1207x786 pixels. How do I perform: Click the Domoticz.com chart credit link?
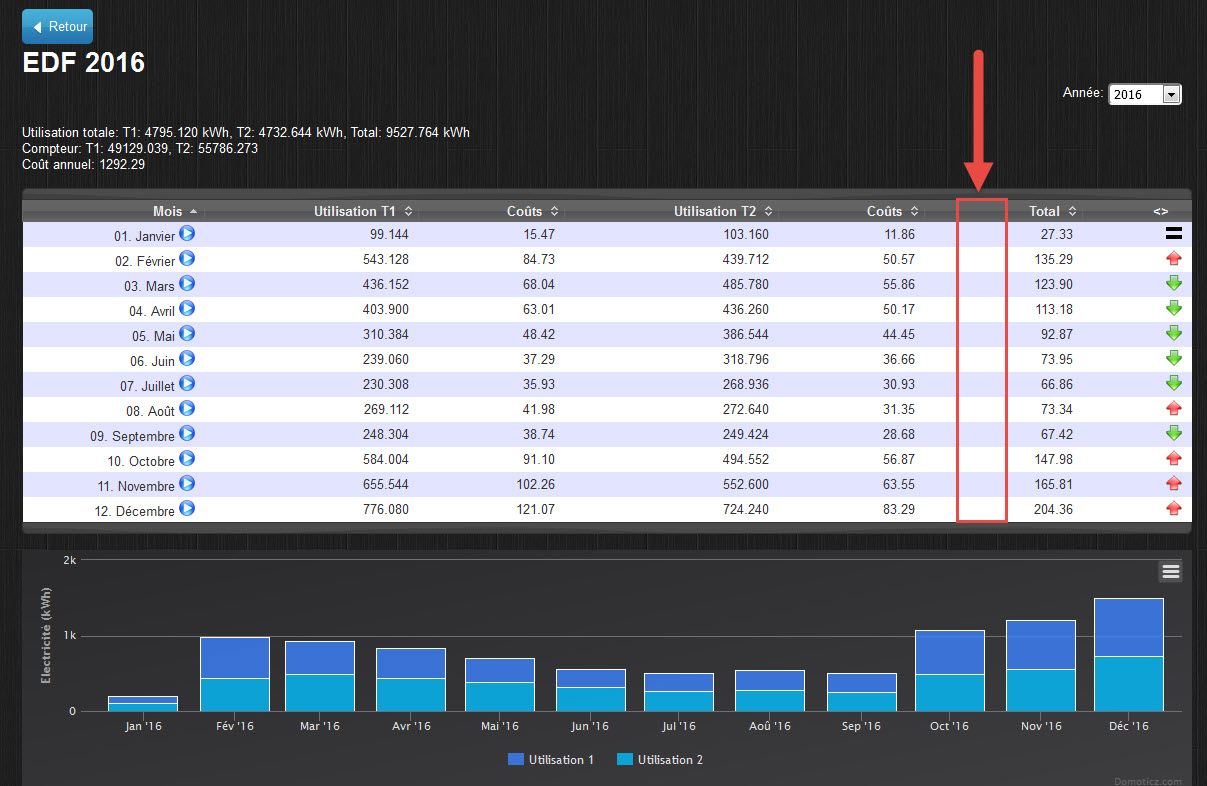1147,781
